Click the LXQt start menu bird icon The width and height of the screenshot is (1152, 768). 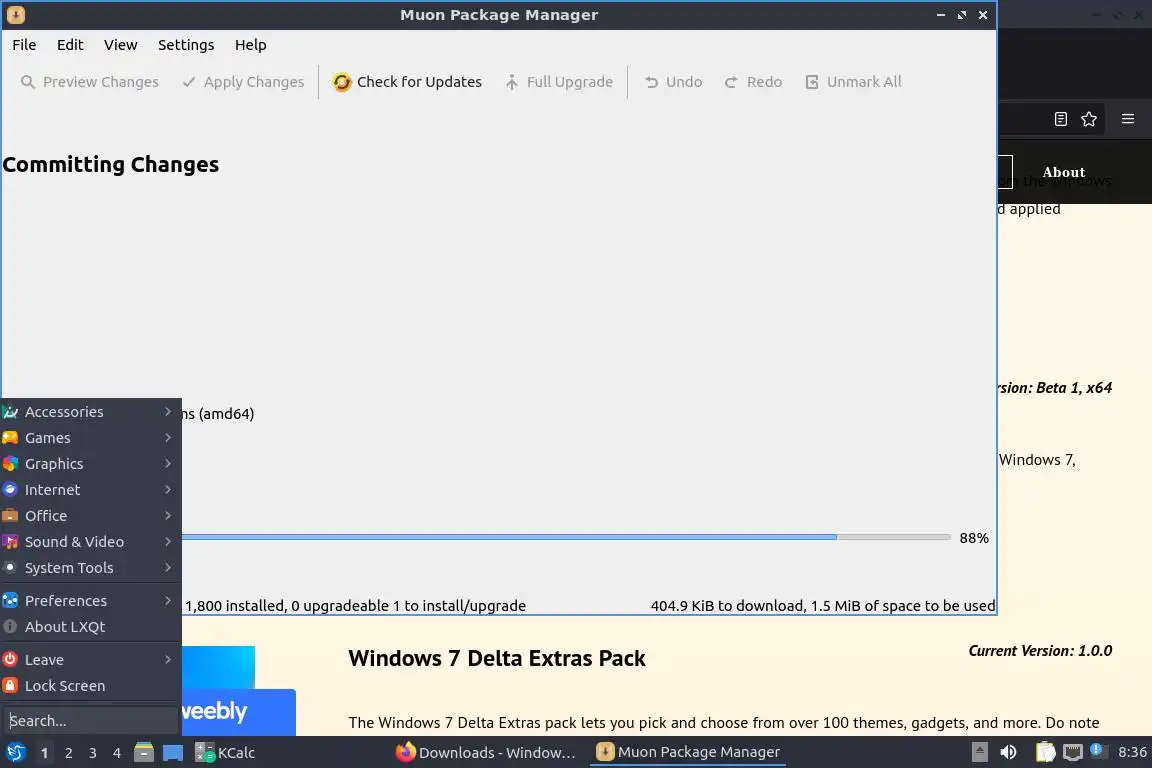click(x=15, y=753)
